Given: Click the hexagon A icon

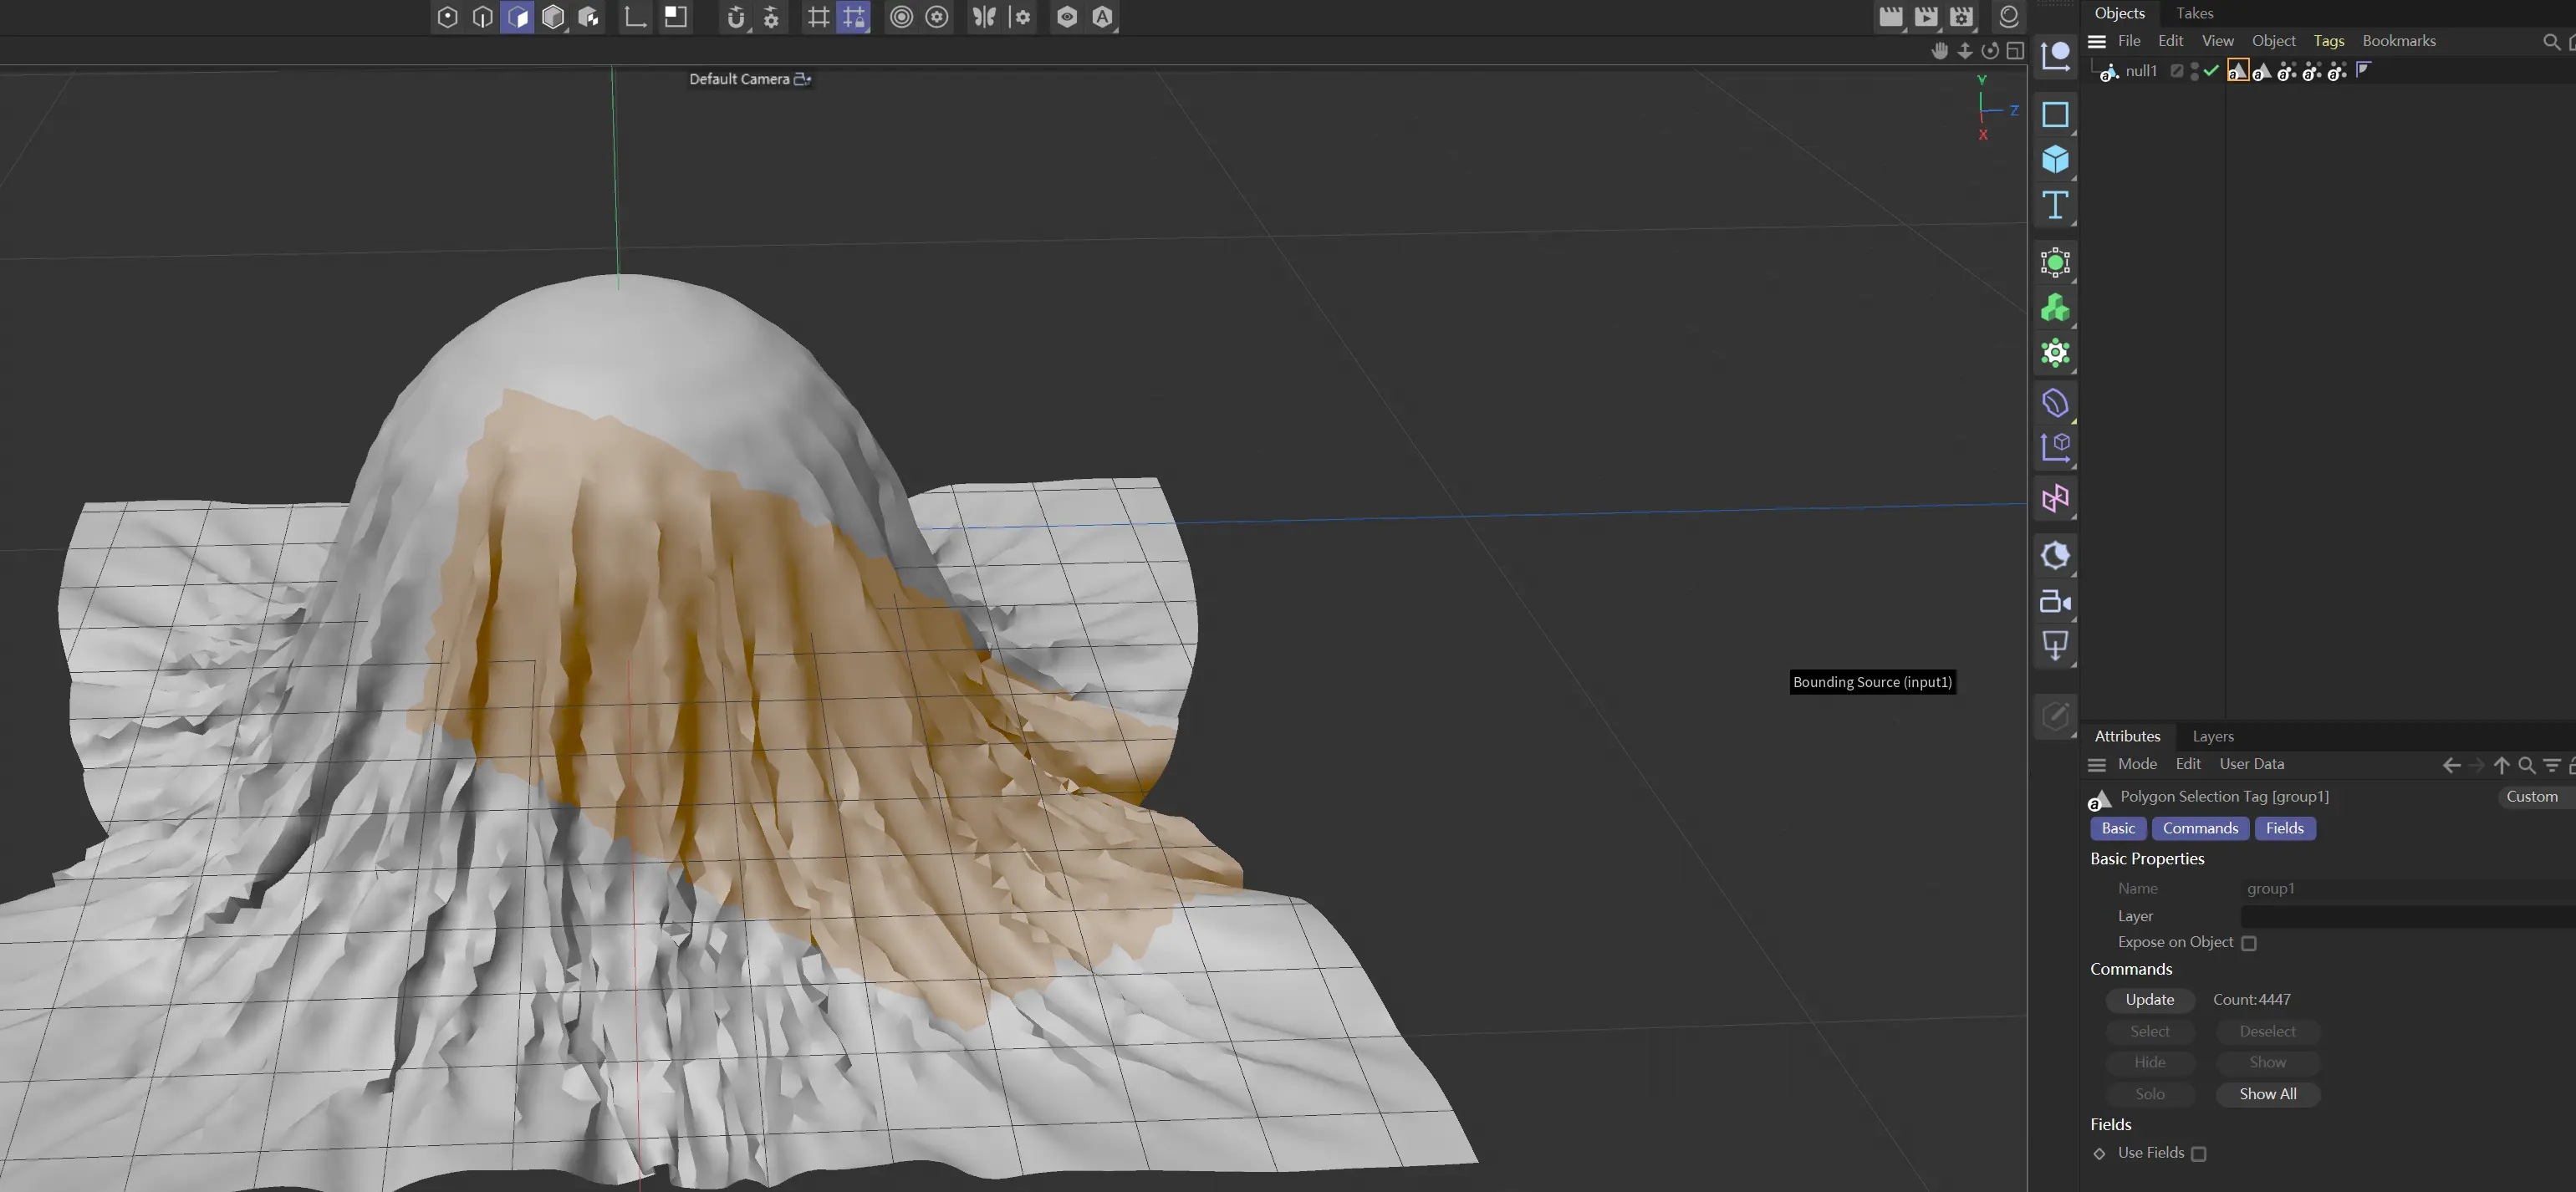Looking at the screenshot, I should click(x=1102, y=17).
